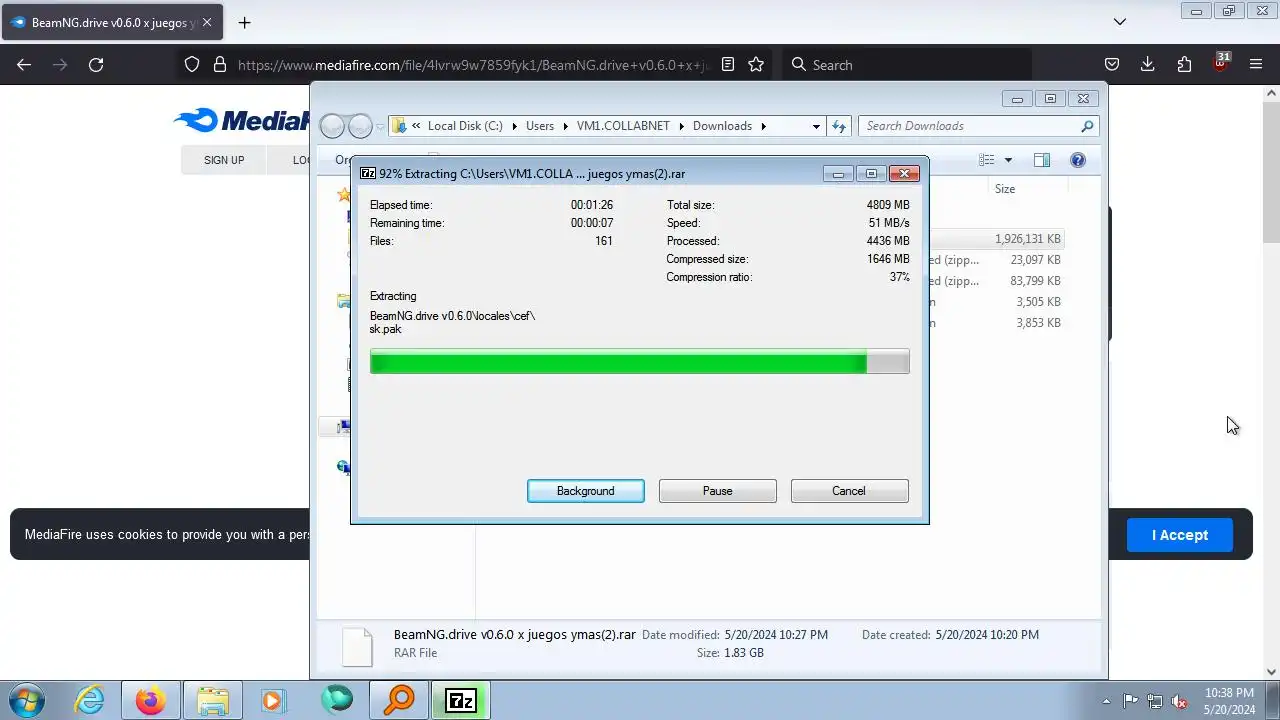Click the extraction progress bar

click(640, 361)
